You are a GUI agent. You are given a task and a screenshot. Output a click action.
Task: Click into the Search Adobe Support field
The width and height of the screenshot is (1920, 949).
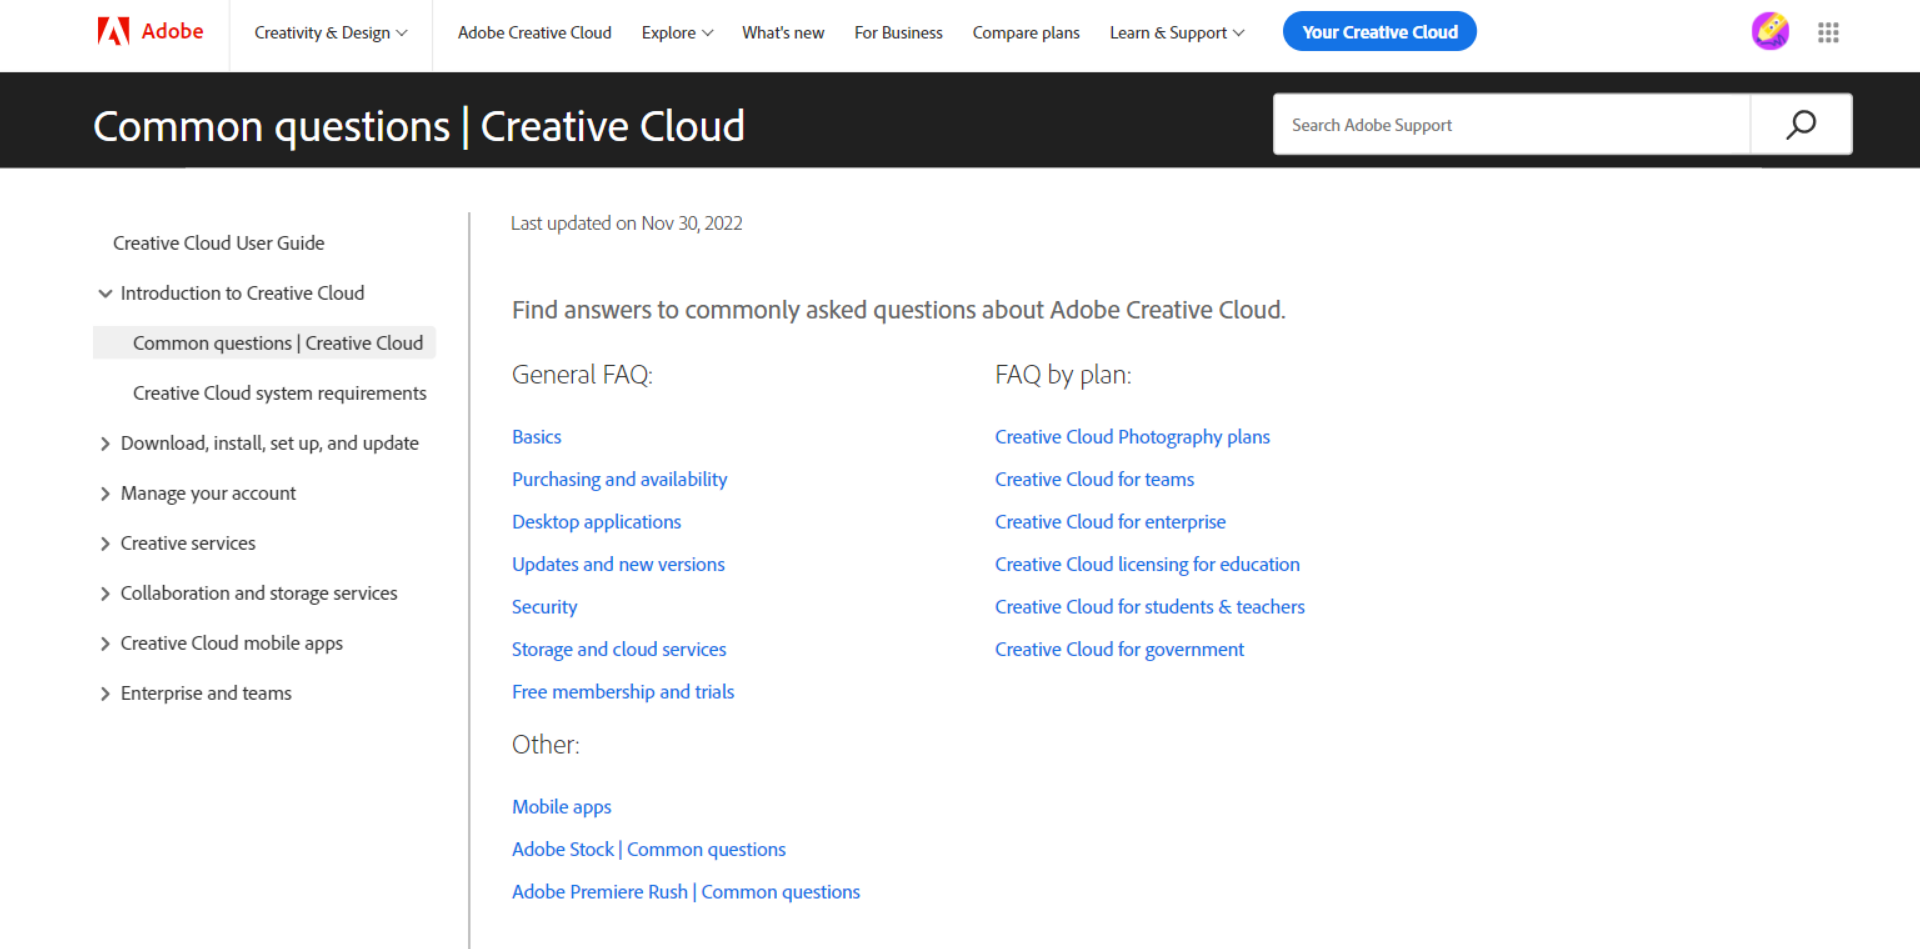tap(1511, 125)
